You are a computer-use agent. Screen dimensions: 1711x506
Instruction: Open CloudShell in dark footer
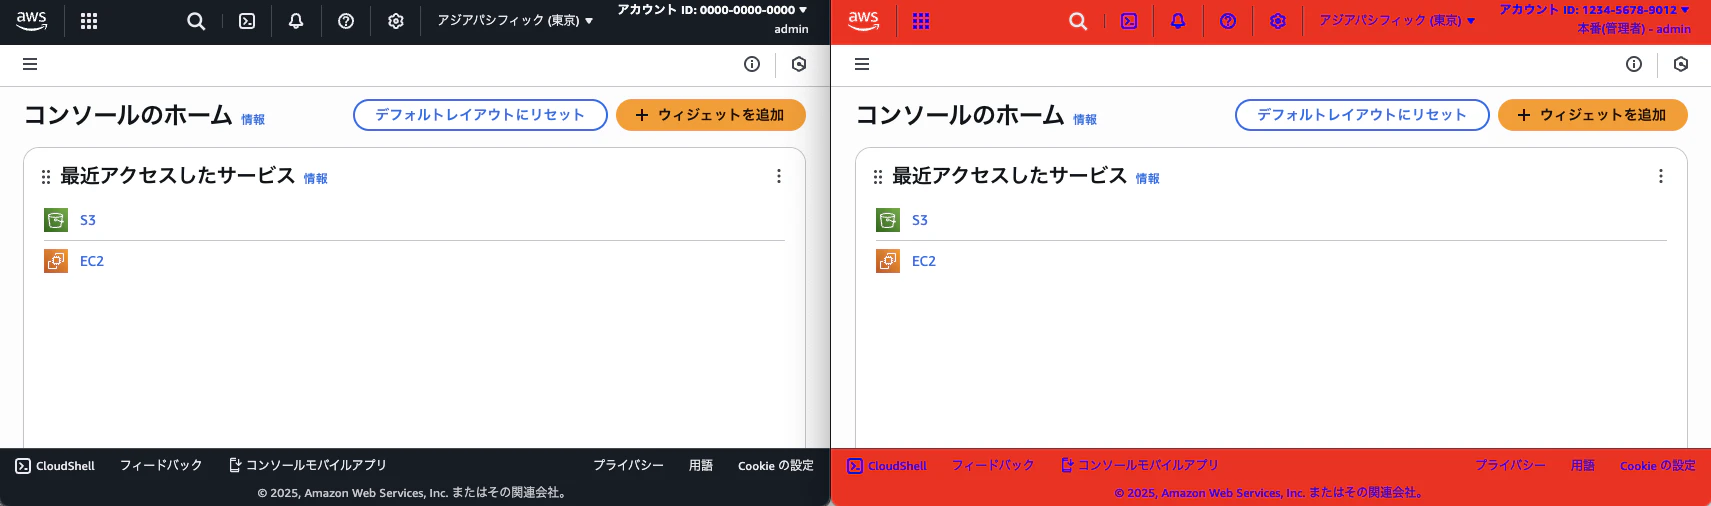click(55, 466)
